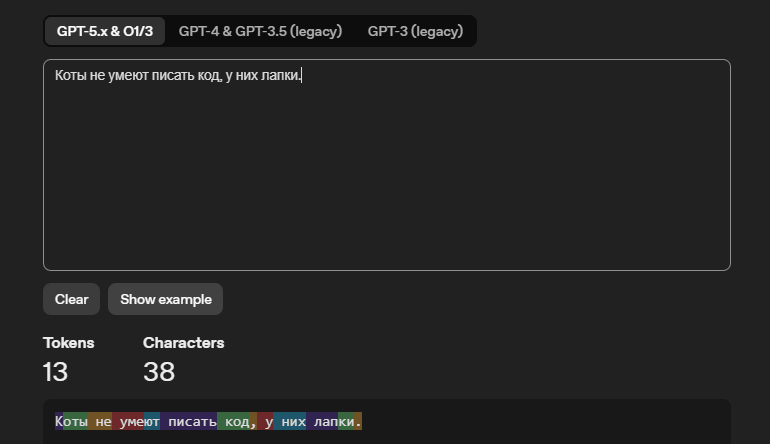Click the red 'уме' token
This screenshot has width=770, height=444.
point(128,421)
